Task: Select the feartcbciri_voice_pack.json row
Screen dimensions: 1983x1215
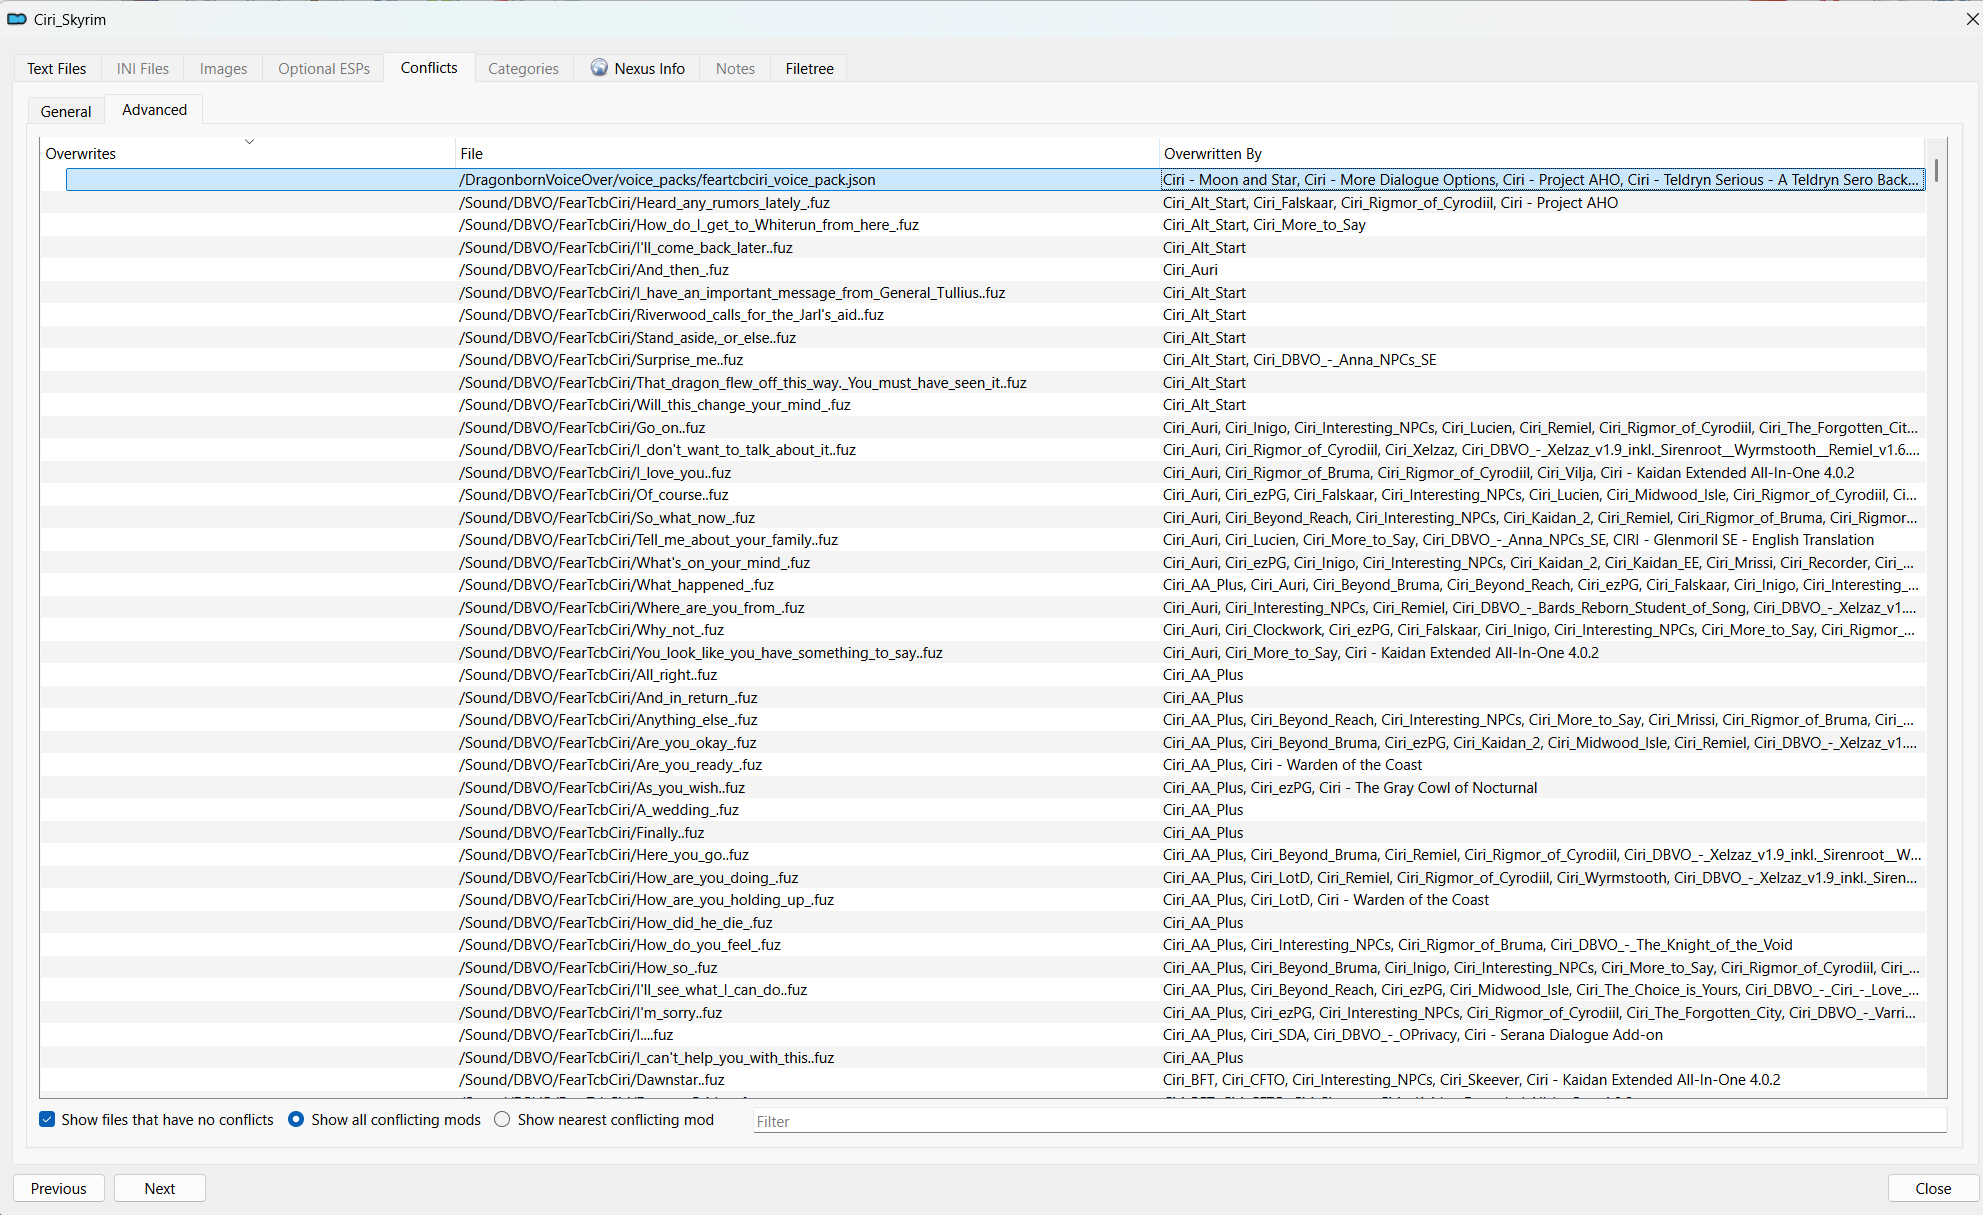Action: coord(995,180)
